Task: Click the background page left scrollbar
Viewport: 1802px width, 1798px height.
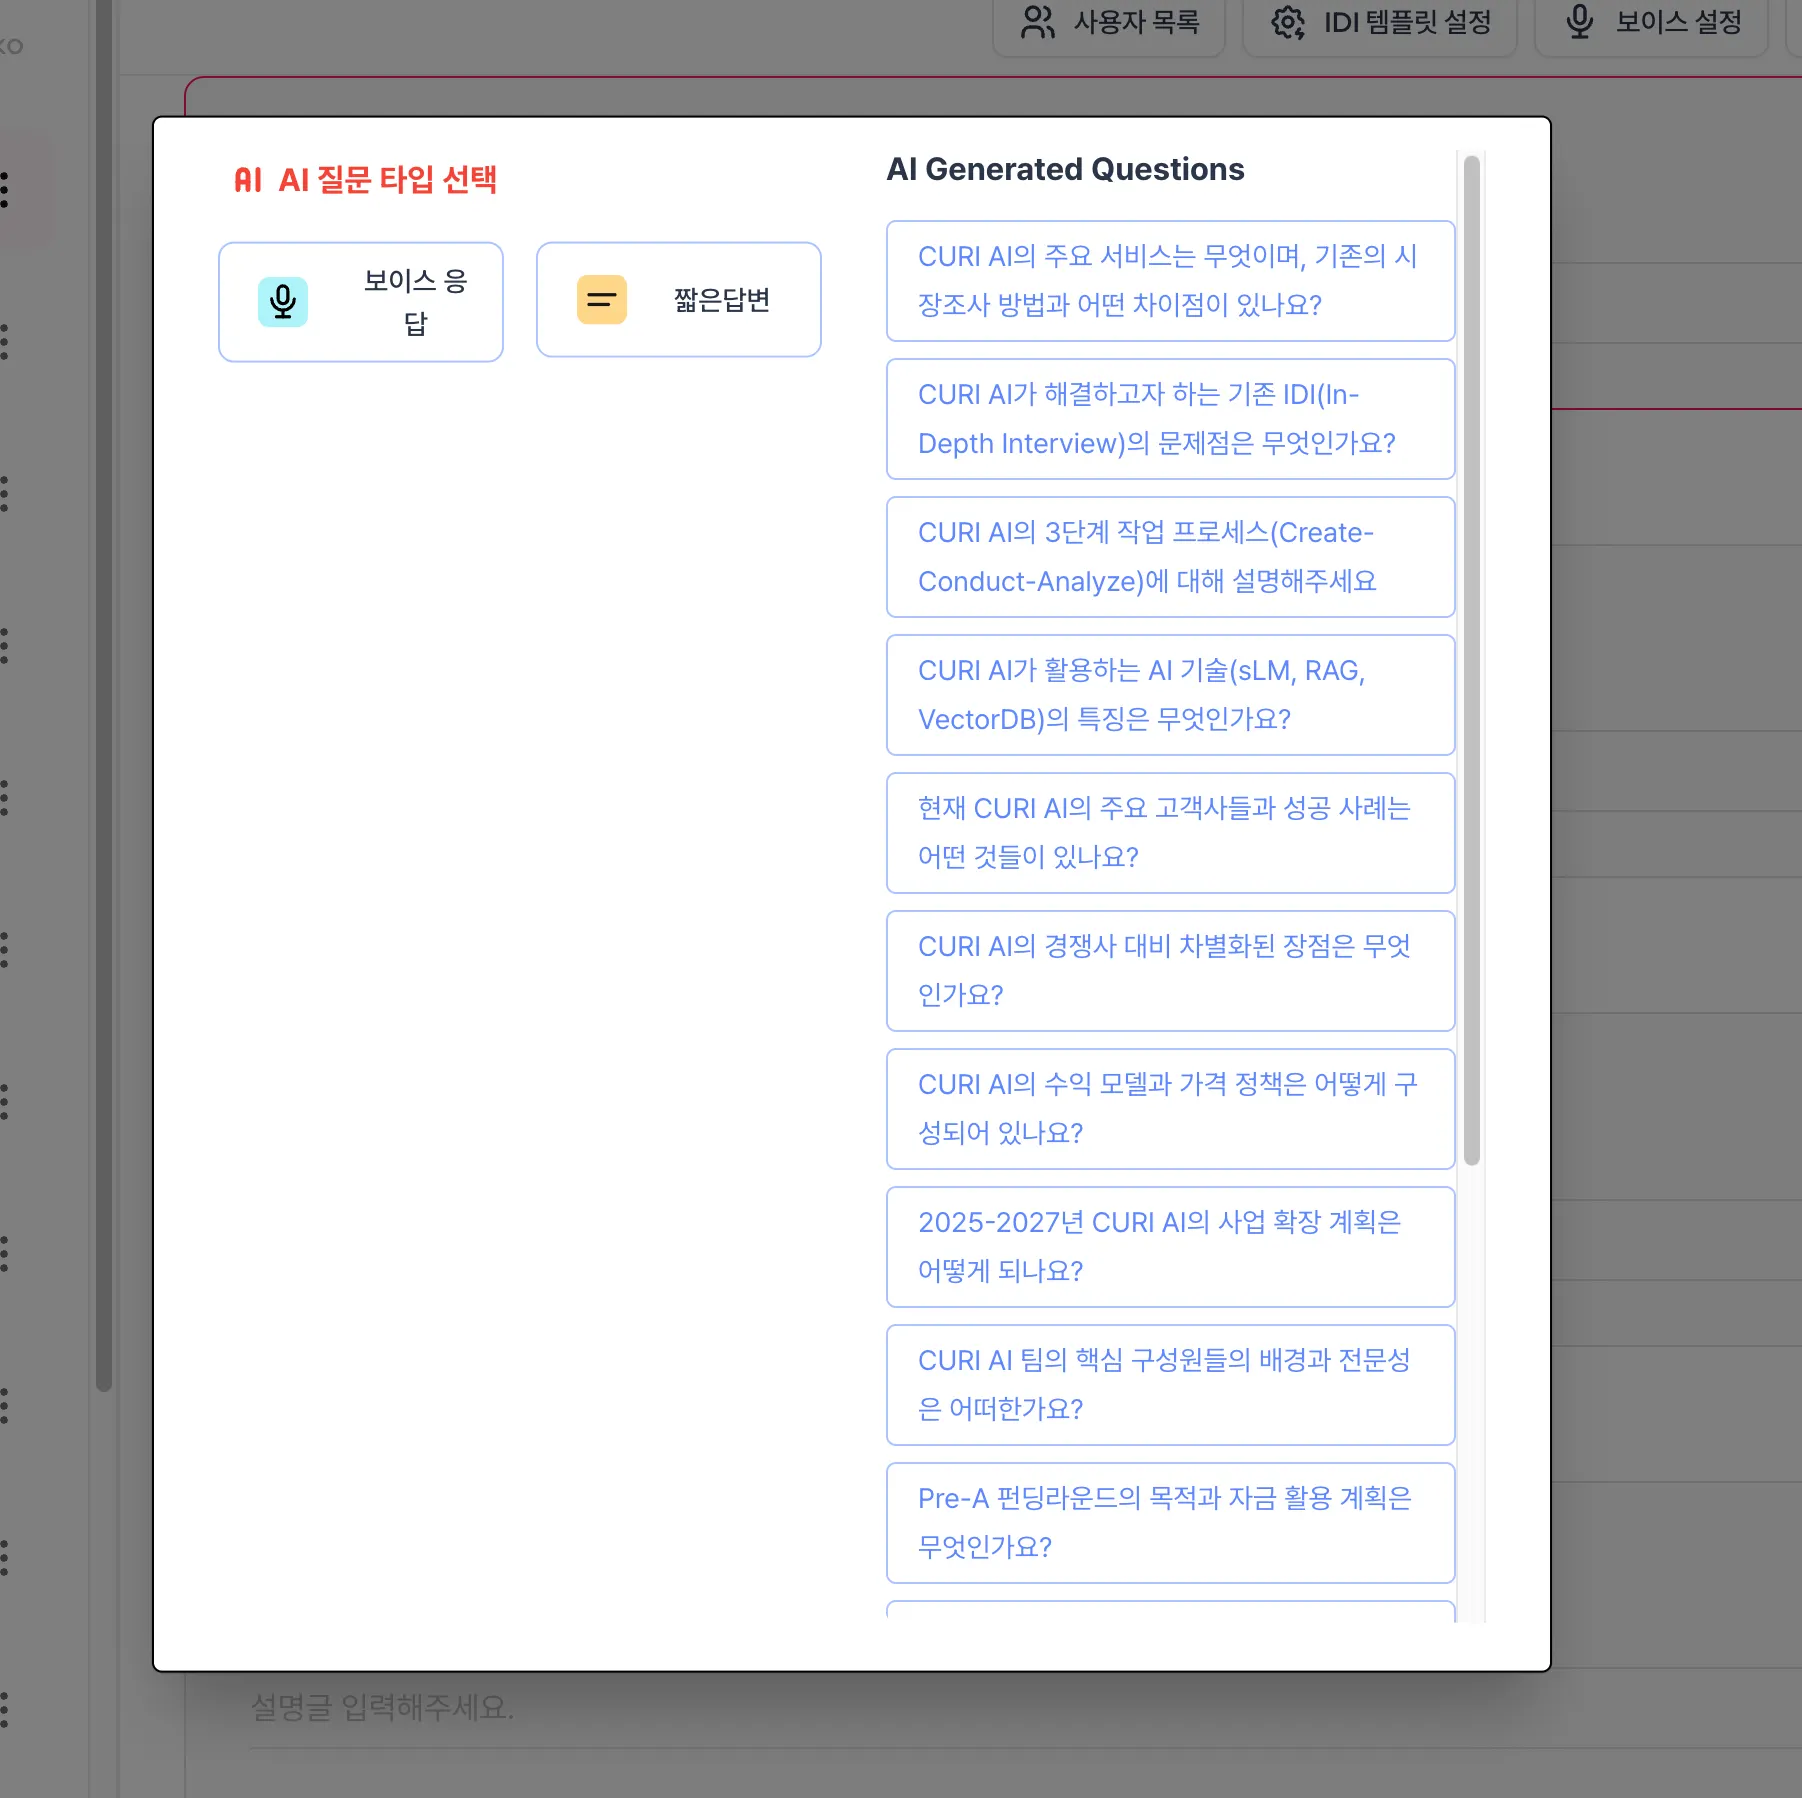Action: (x=104, y=695)
